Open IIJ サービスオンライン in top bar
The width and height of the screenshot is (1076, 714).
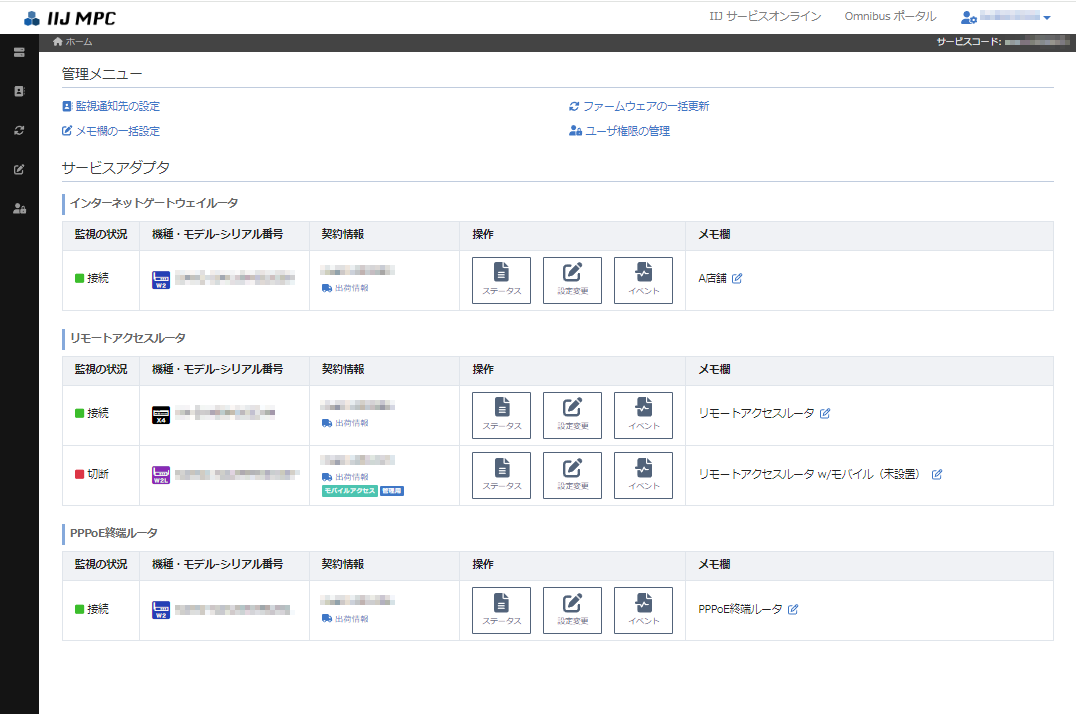coord(765,17)
